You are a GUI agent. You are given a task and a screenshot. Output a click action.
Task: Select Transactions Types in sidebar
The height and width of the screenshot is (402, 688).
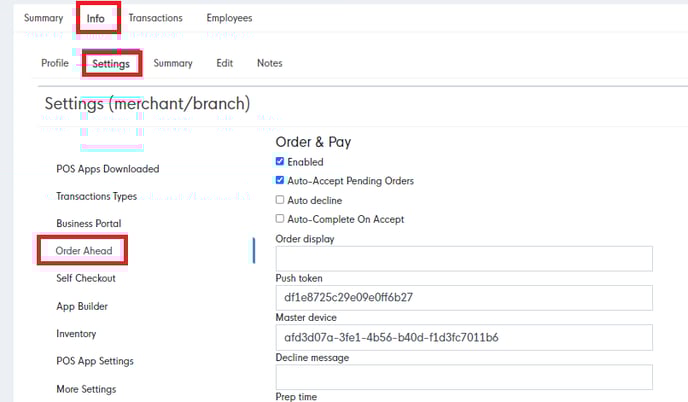pyautogui.click(x=96, y=196)
